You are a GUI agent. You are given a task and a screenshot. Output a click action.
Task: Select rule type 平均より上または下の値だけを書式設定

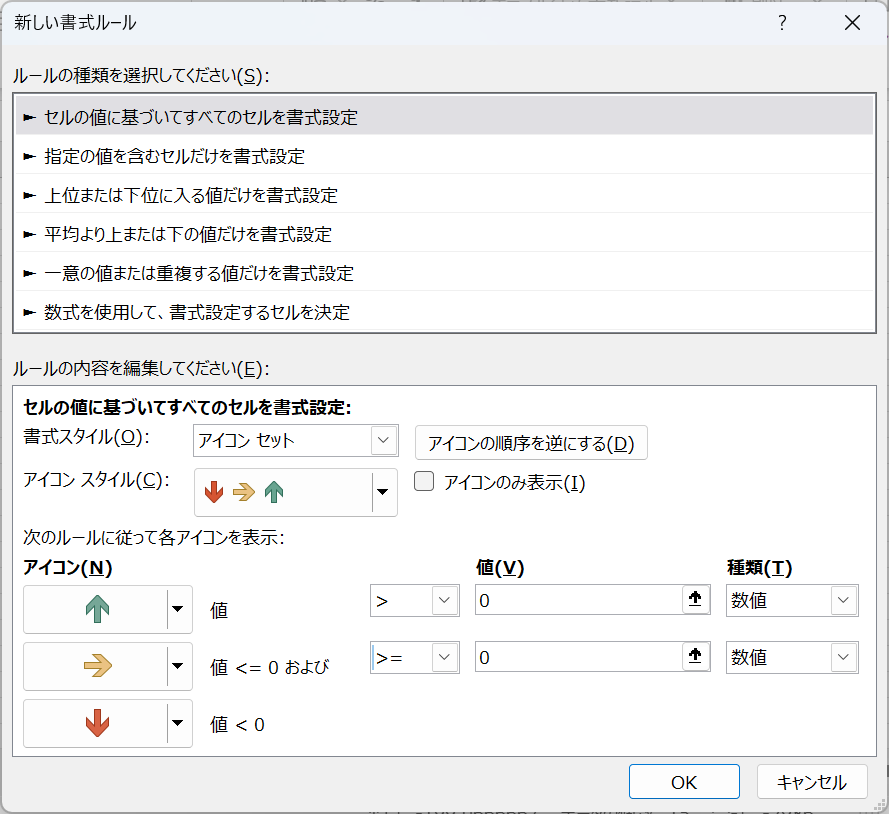pos(444,234)
